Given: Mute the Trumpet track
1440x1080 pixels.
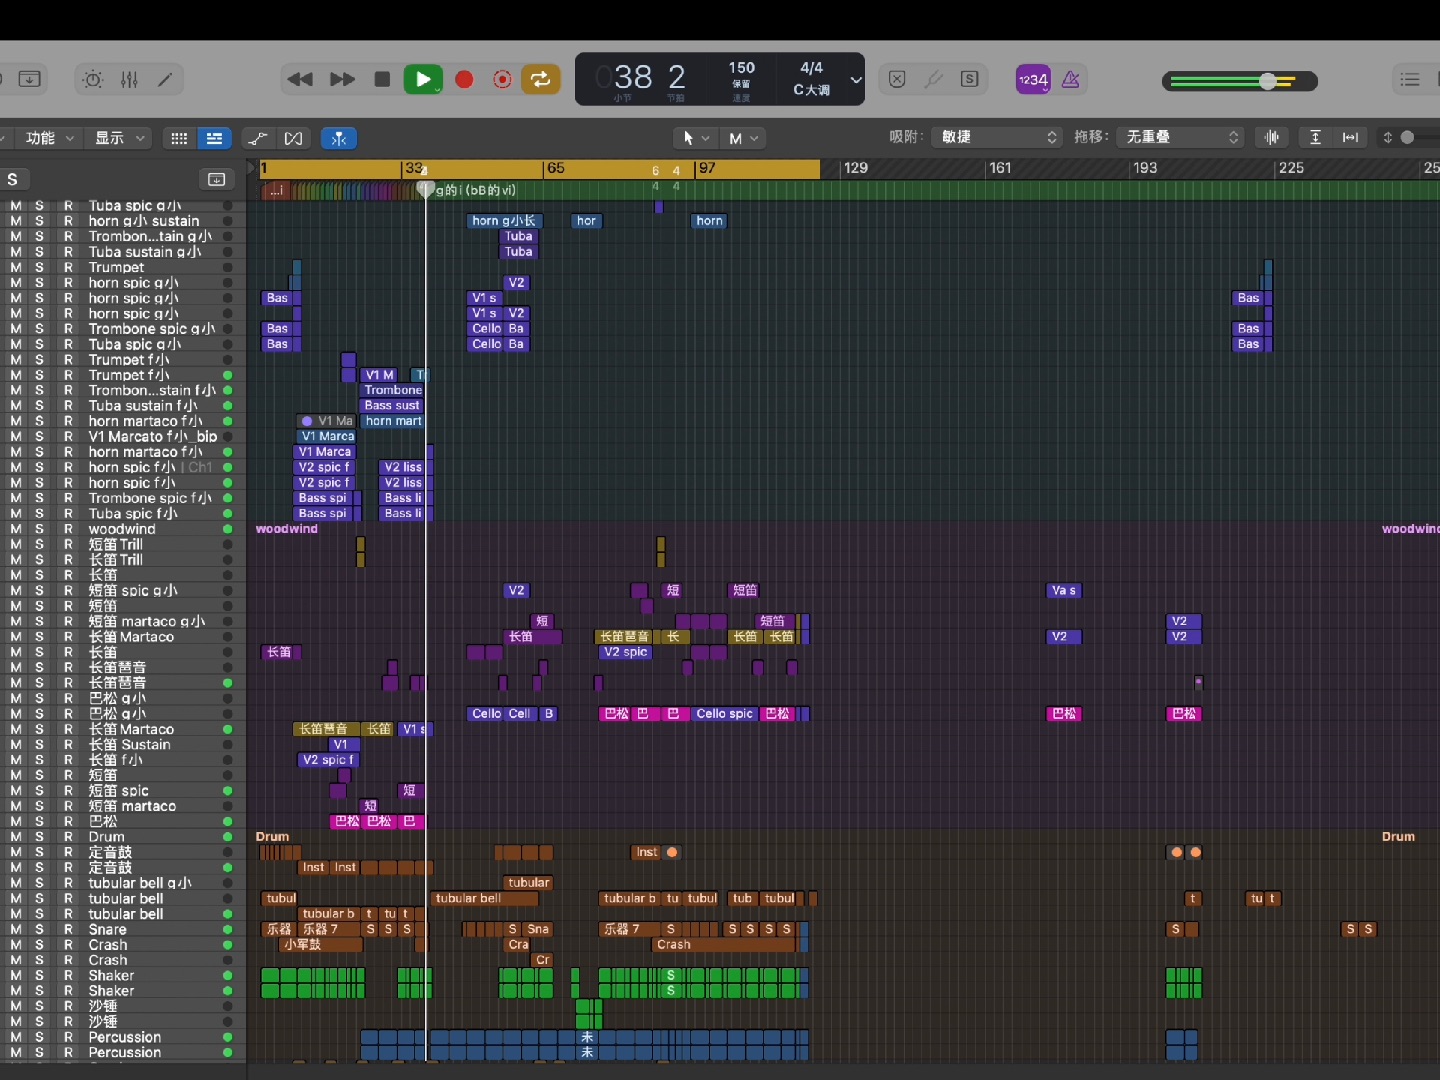Looking at the screenshot, I should [x=16, y=268].
